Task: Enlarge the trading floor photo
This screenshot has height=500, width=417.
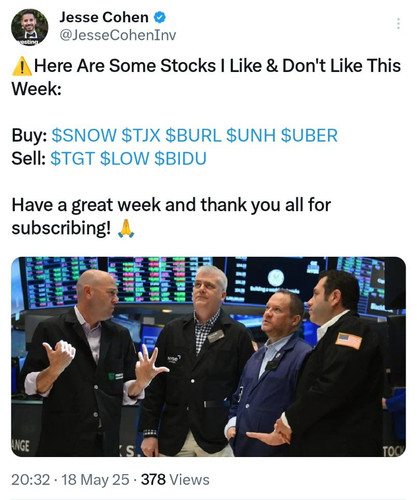Action: [209, 357]
